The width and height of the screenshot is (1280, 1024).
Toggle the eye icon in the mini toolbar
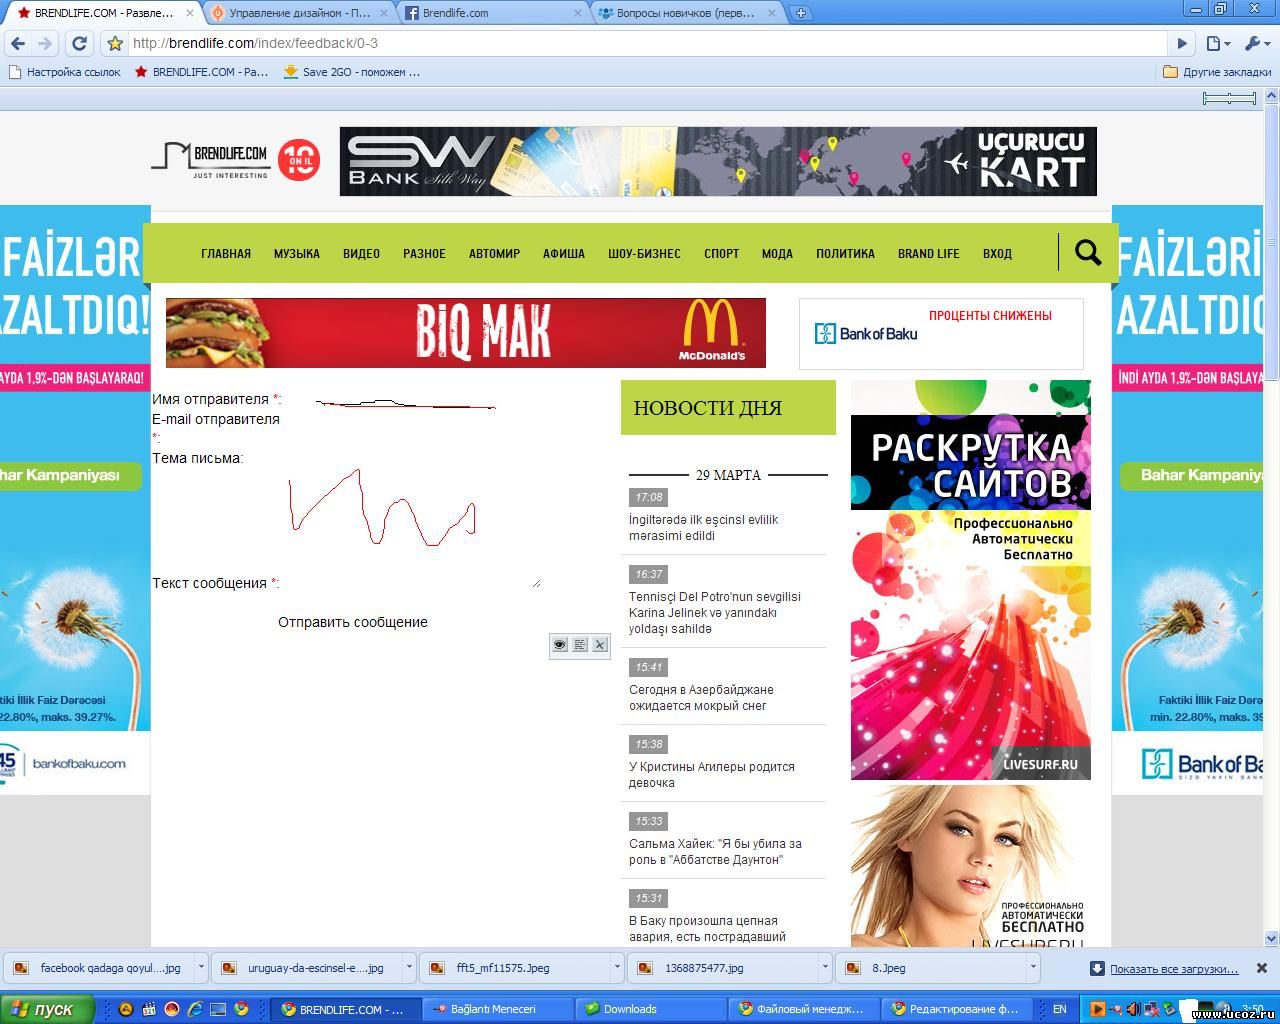560,645
